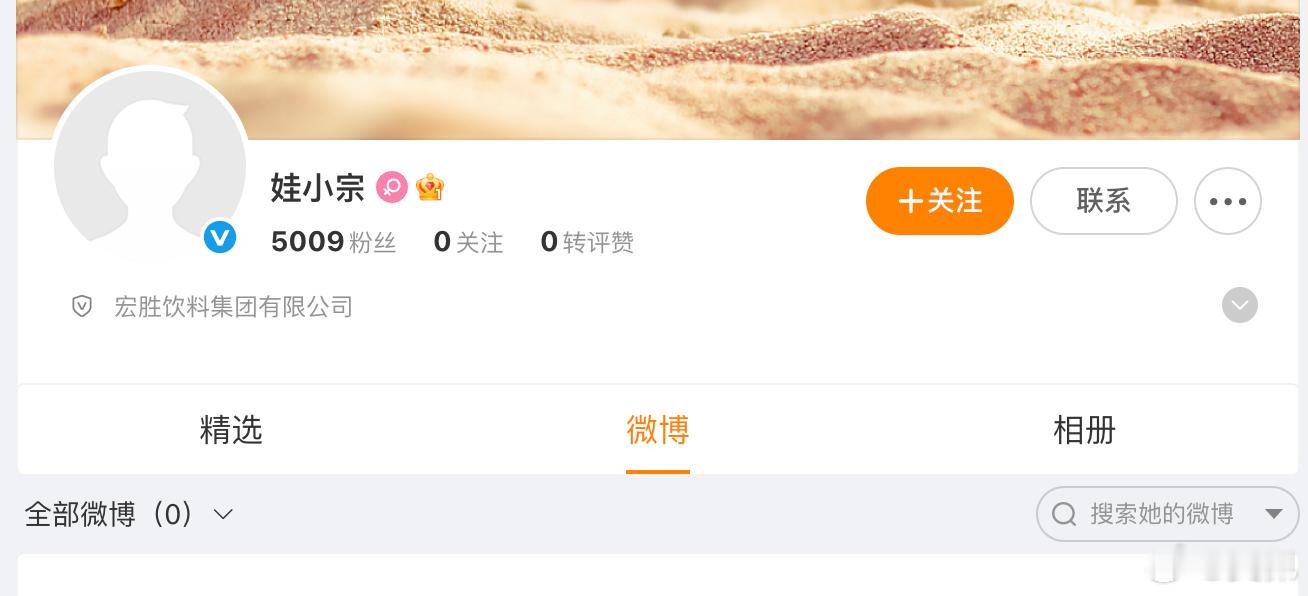View the 5009 粉丝 followers list
This screenshot has width=1308, height=596.
point(334,242)
